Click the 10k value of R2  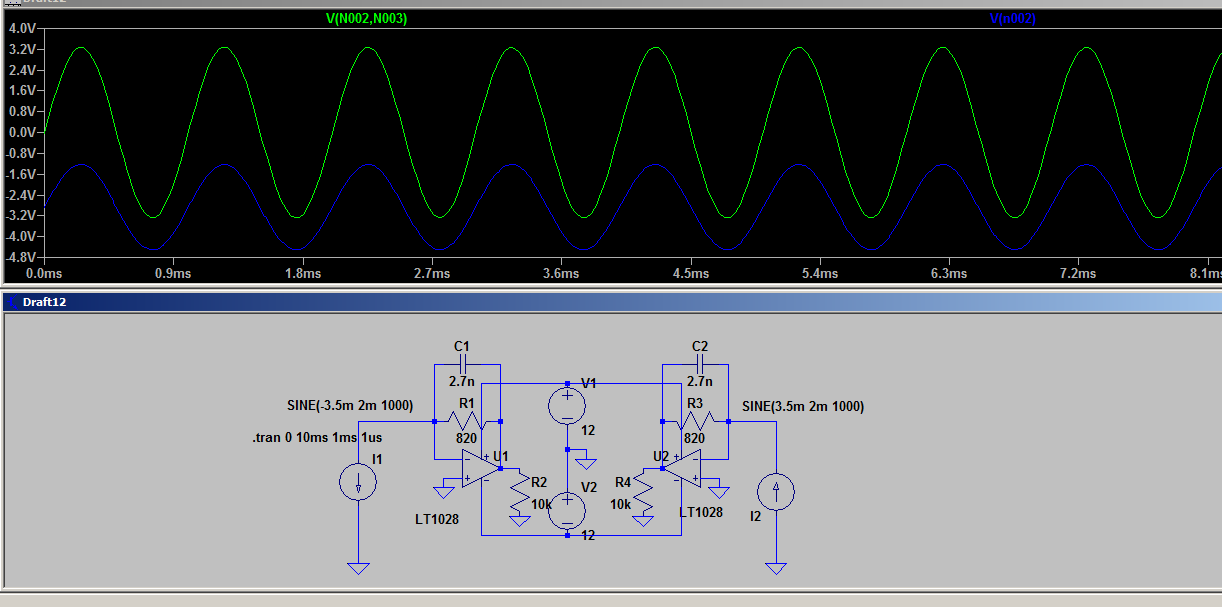click(x=541, y=505)
